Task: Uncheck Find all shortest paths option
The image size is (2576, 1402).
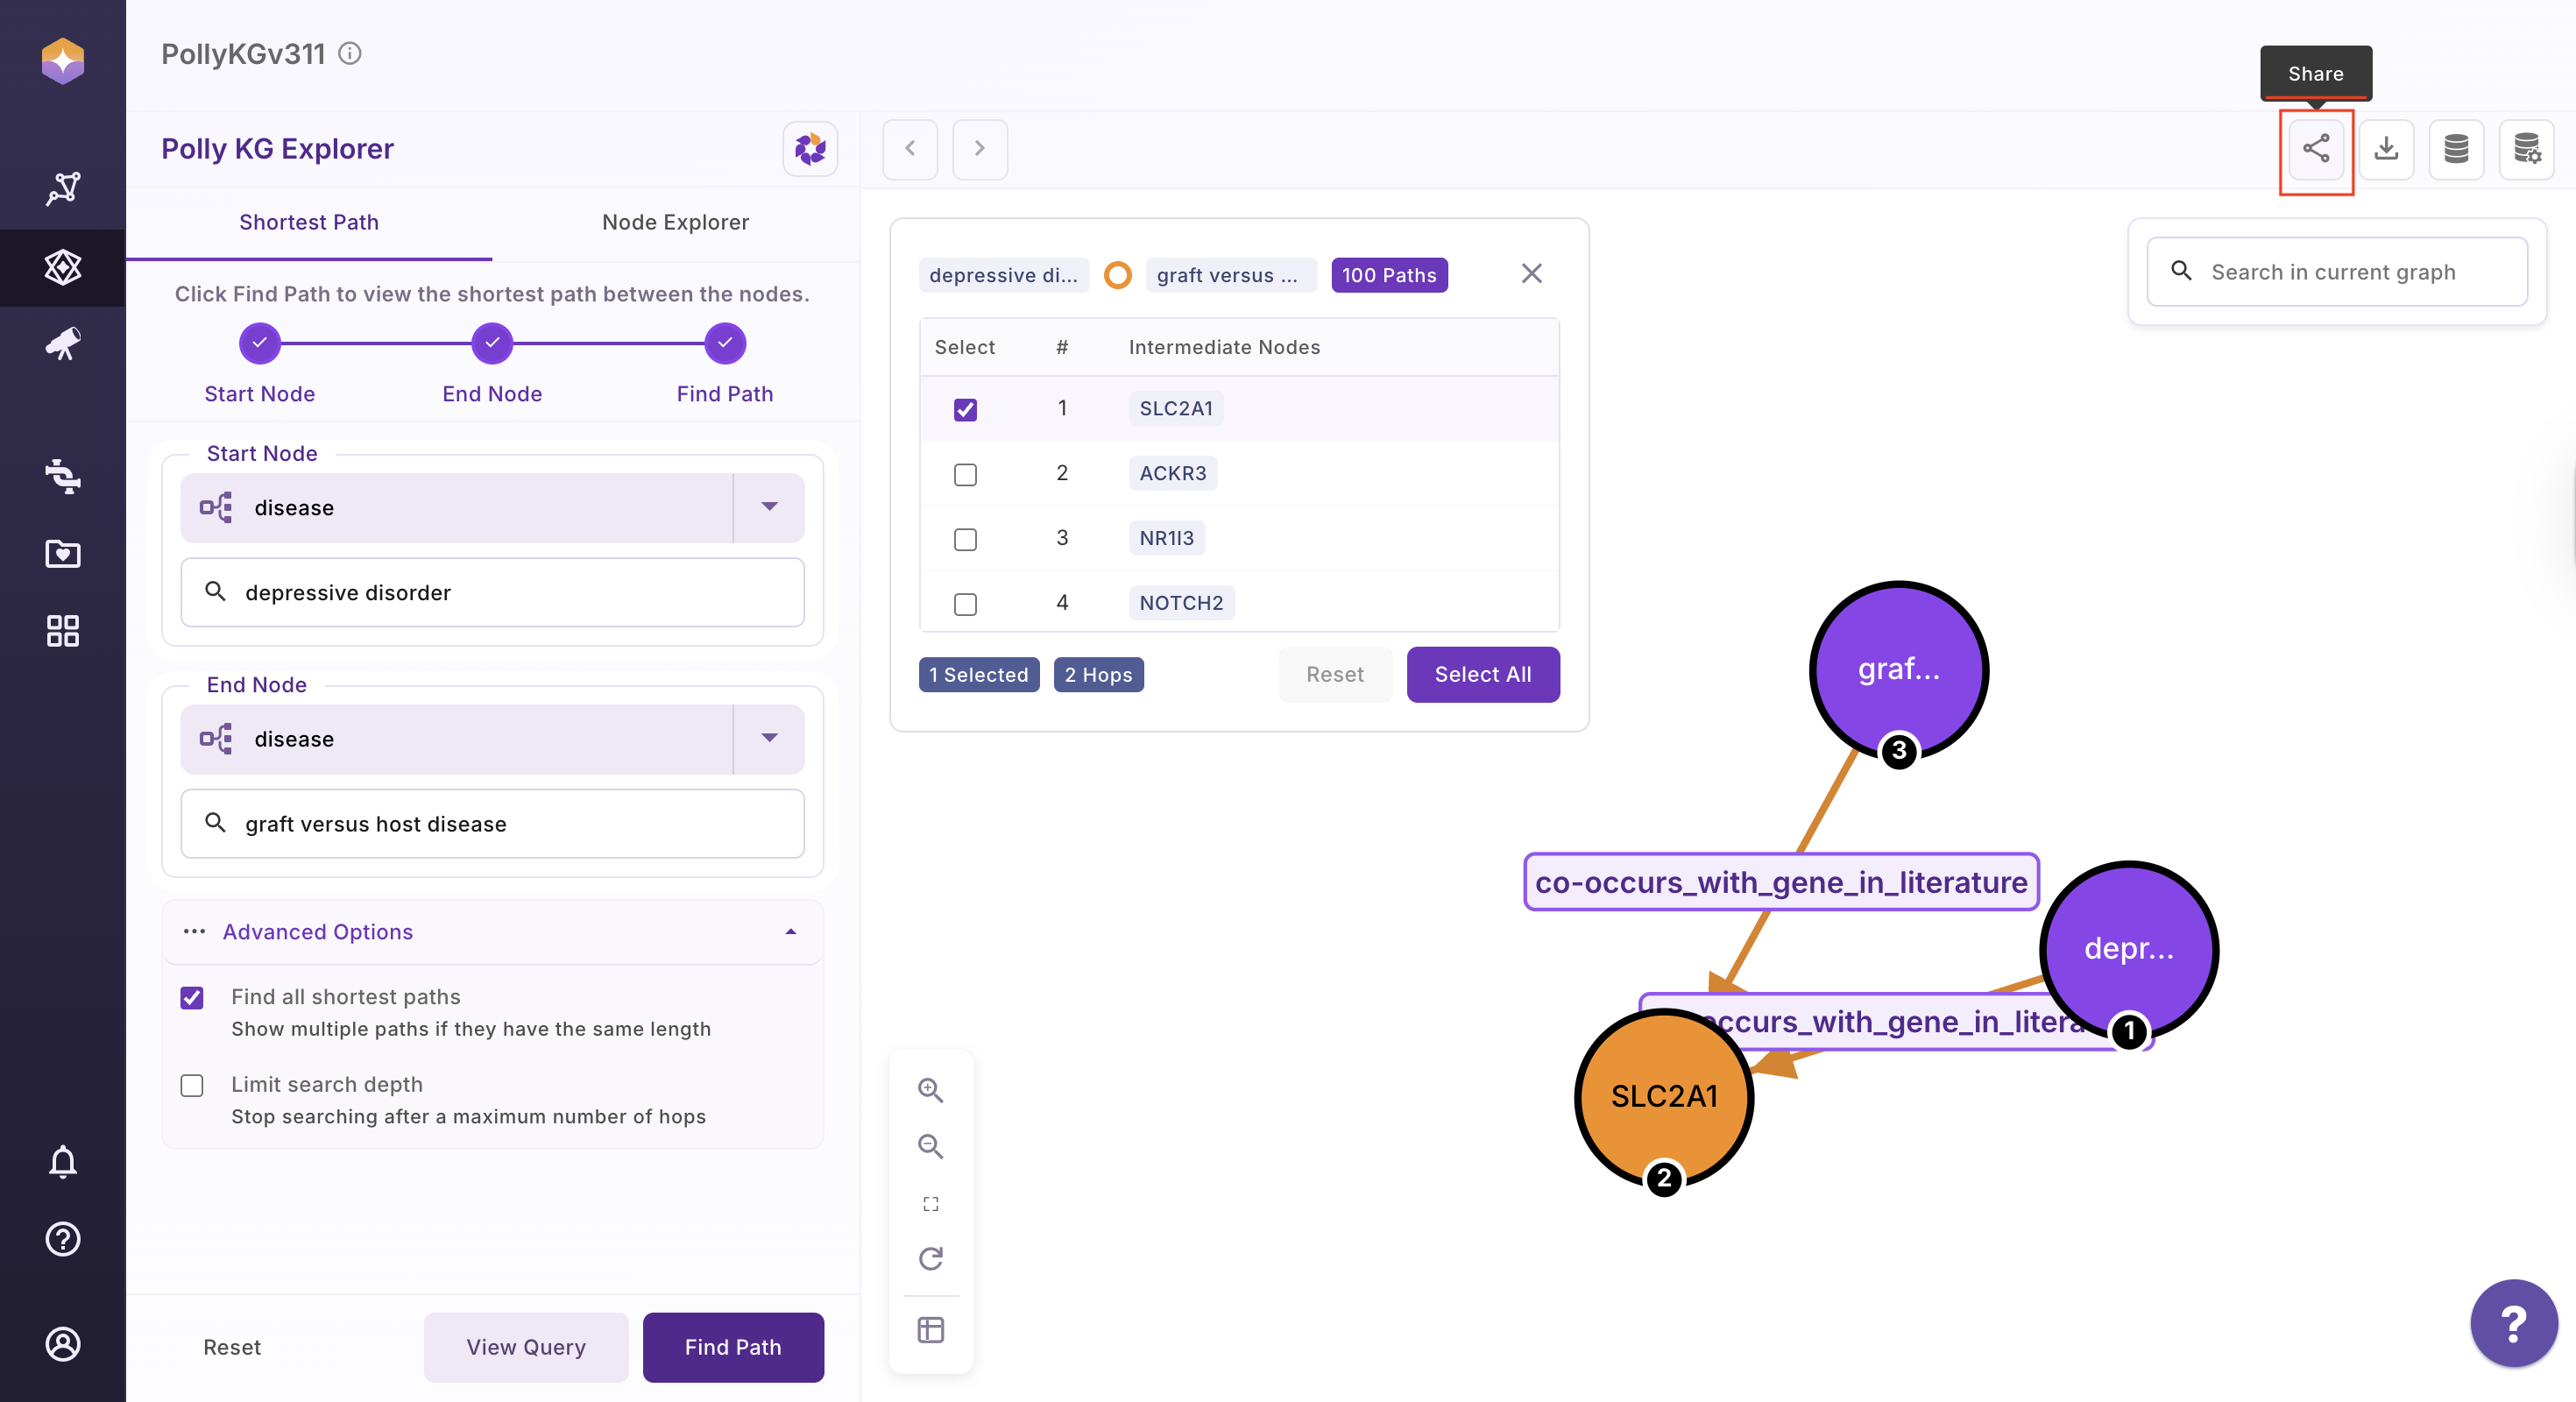Action: 192,997
